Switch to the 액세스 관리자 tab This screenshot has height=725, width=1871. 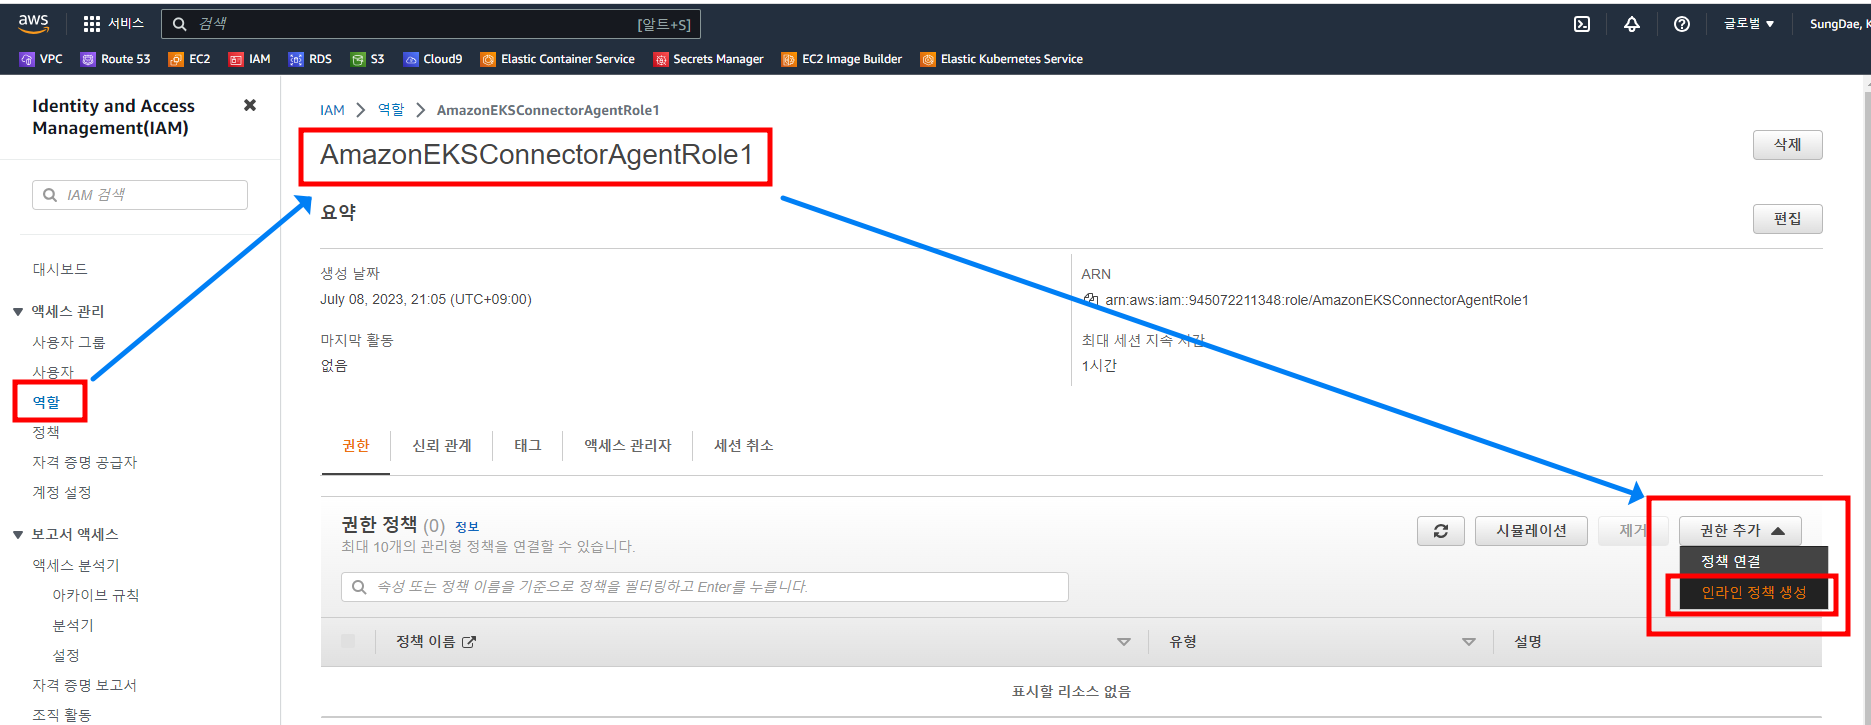pos(628,446)
